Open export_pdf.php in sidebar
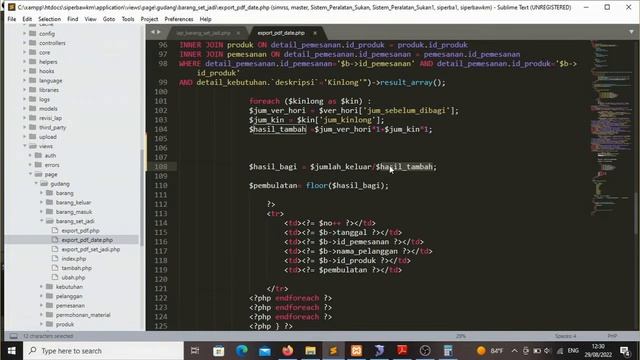 pyautogui.click(x=80, y=231)
